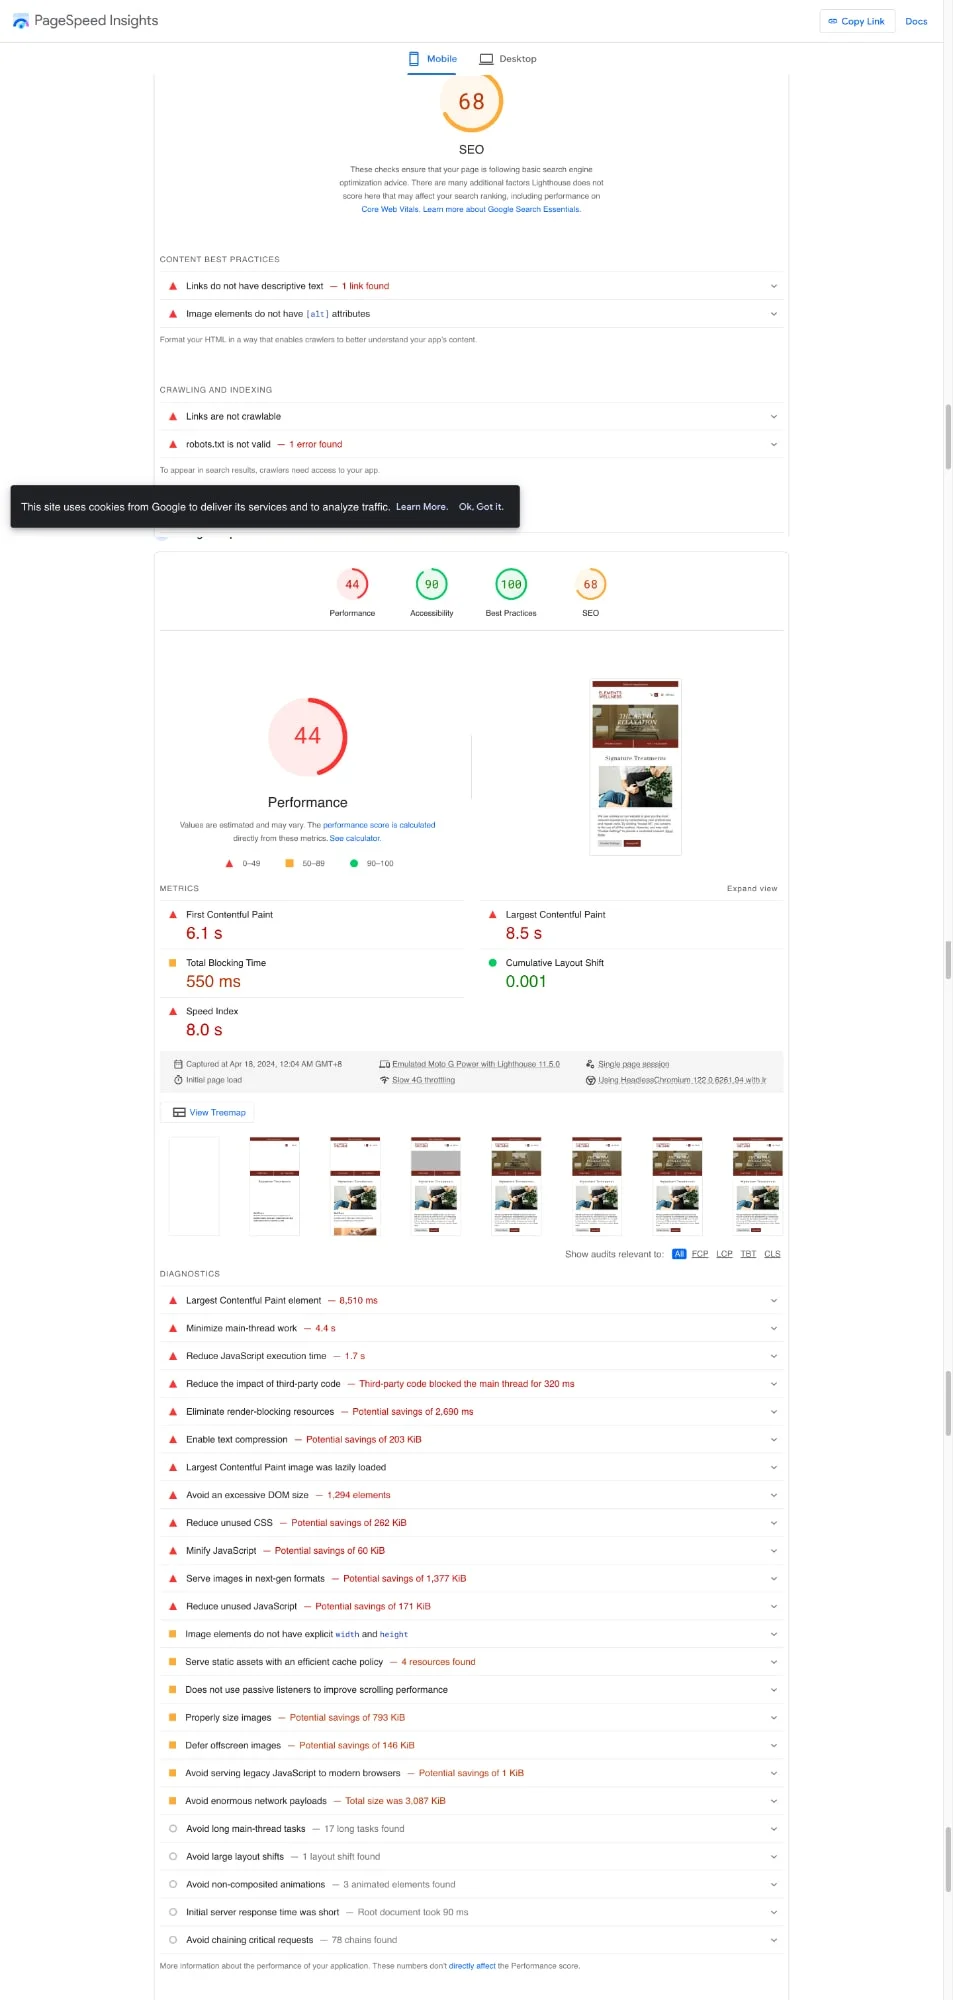This screenshot has width=953, height=2000.
Task: Expand 'Enable text compression' diagnostic
Action: click(471, 1440)
